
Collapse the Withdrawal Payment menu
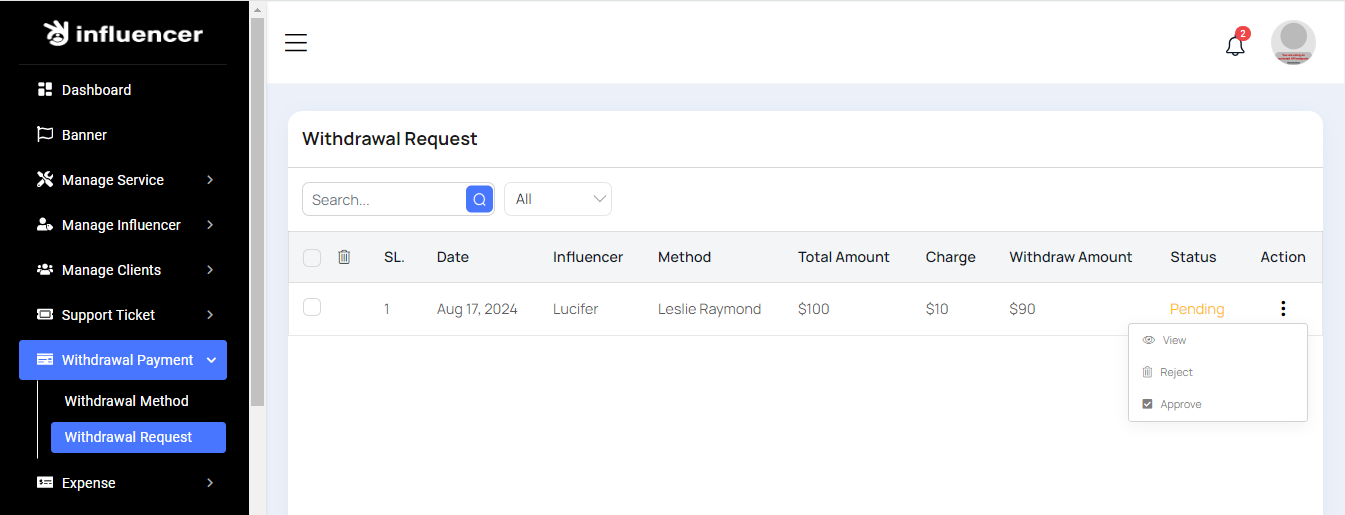point(123,360)
